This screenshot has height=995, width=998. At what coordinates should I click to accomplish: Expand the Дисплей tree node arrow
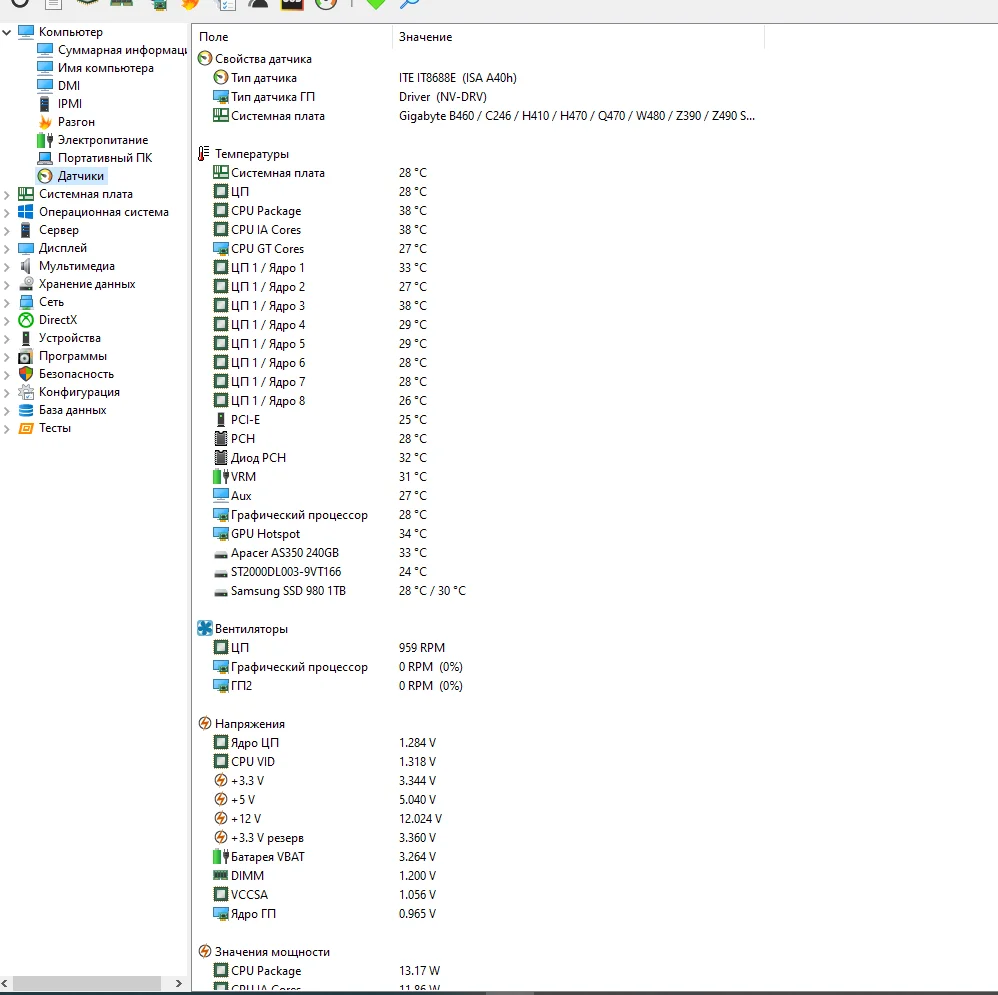point(7,248)
